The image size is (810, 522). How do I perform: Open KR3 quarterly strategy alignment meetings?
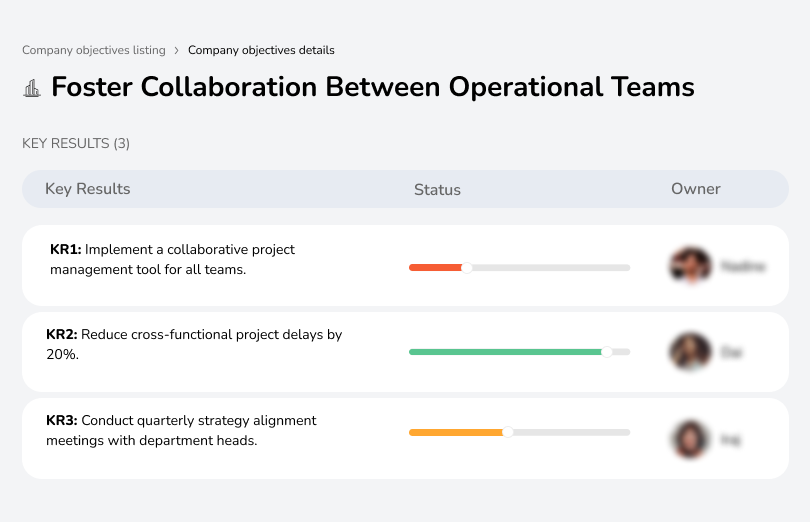point(181,430)
